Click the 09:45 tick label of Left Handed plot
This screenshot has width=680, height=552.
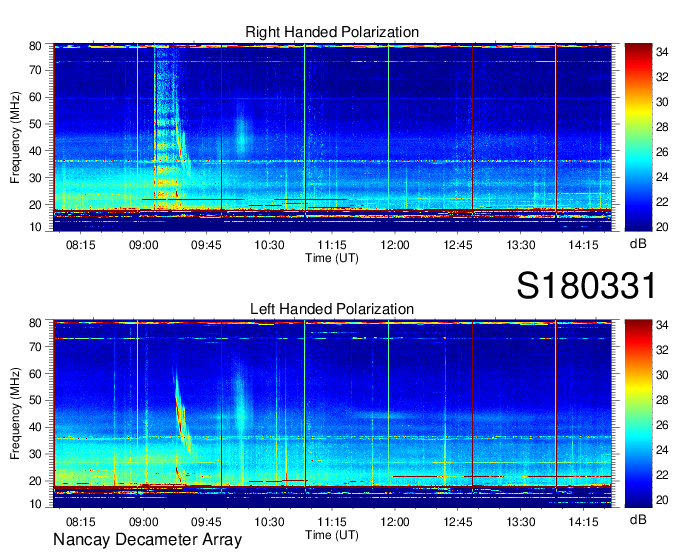coord(206,522)
